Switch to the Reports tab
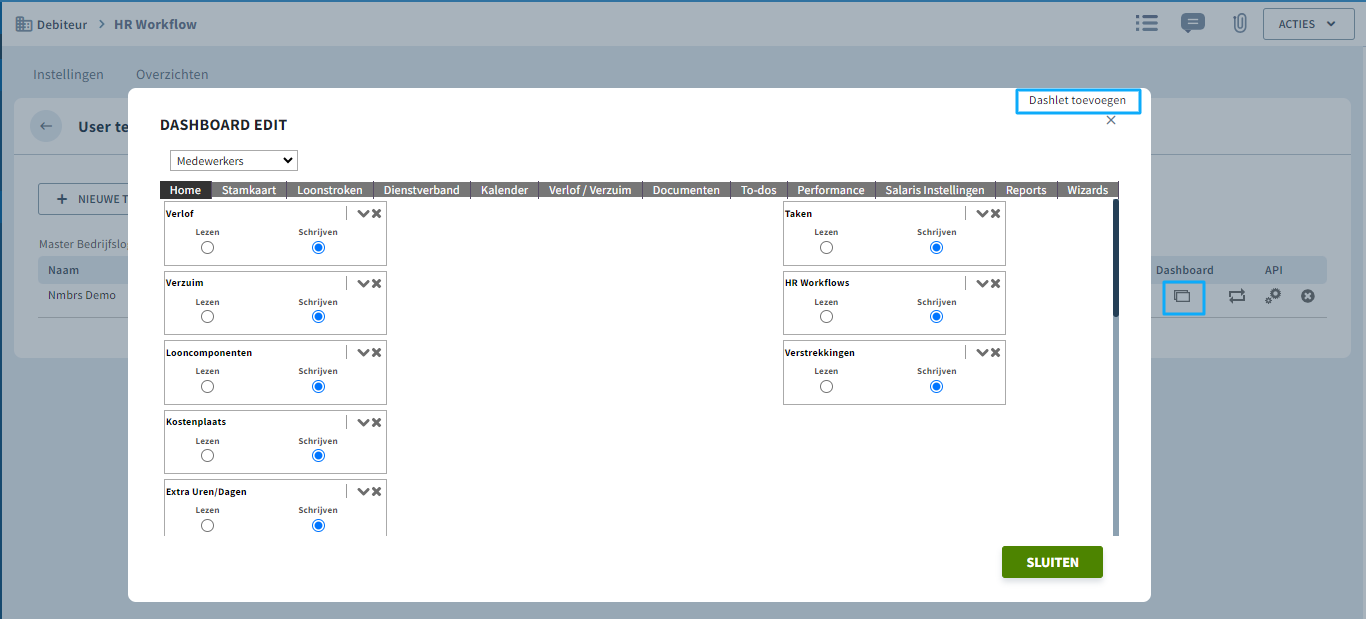Screen dimensions: 1366x619 pos(1026,190)
